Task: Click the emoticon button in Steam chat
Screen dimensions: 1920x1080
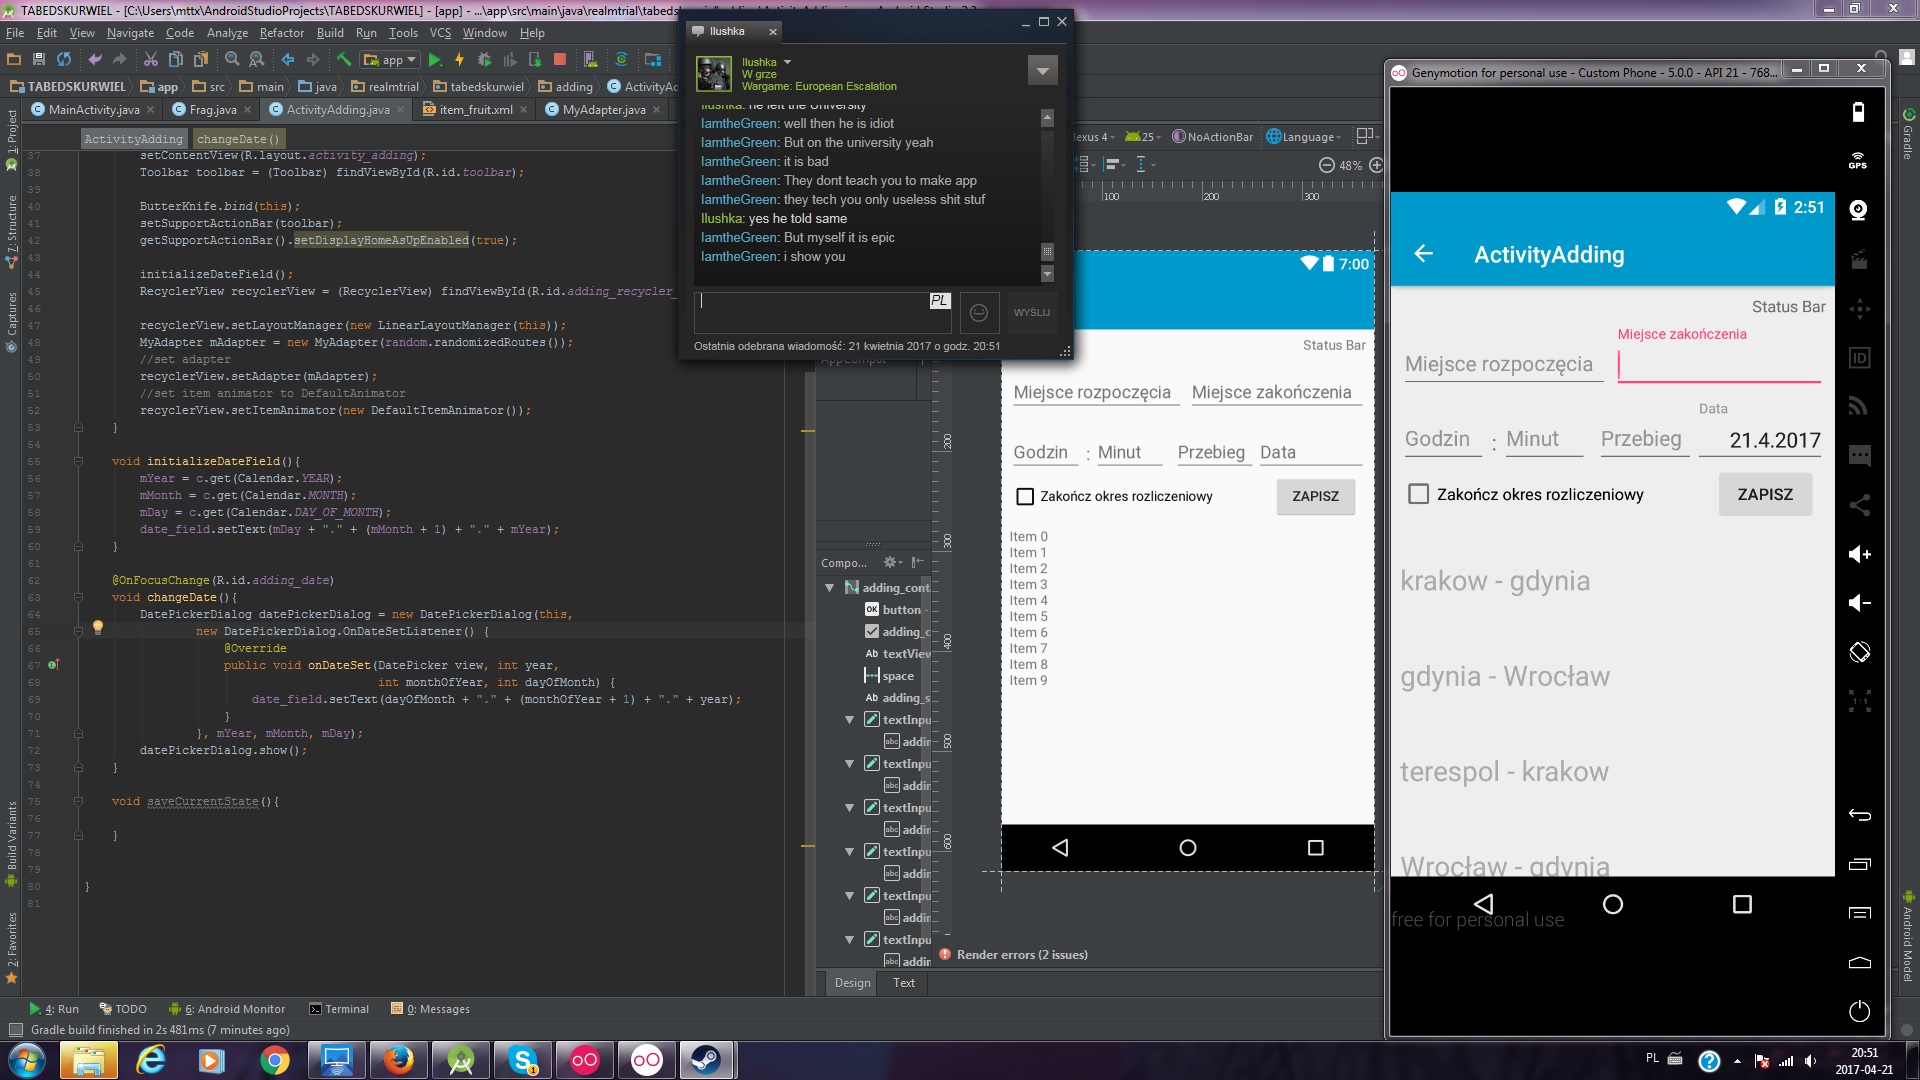Action: (x=979, y=313)
